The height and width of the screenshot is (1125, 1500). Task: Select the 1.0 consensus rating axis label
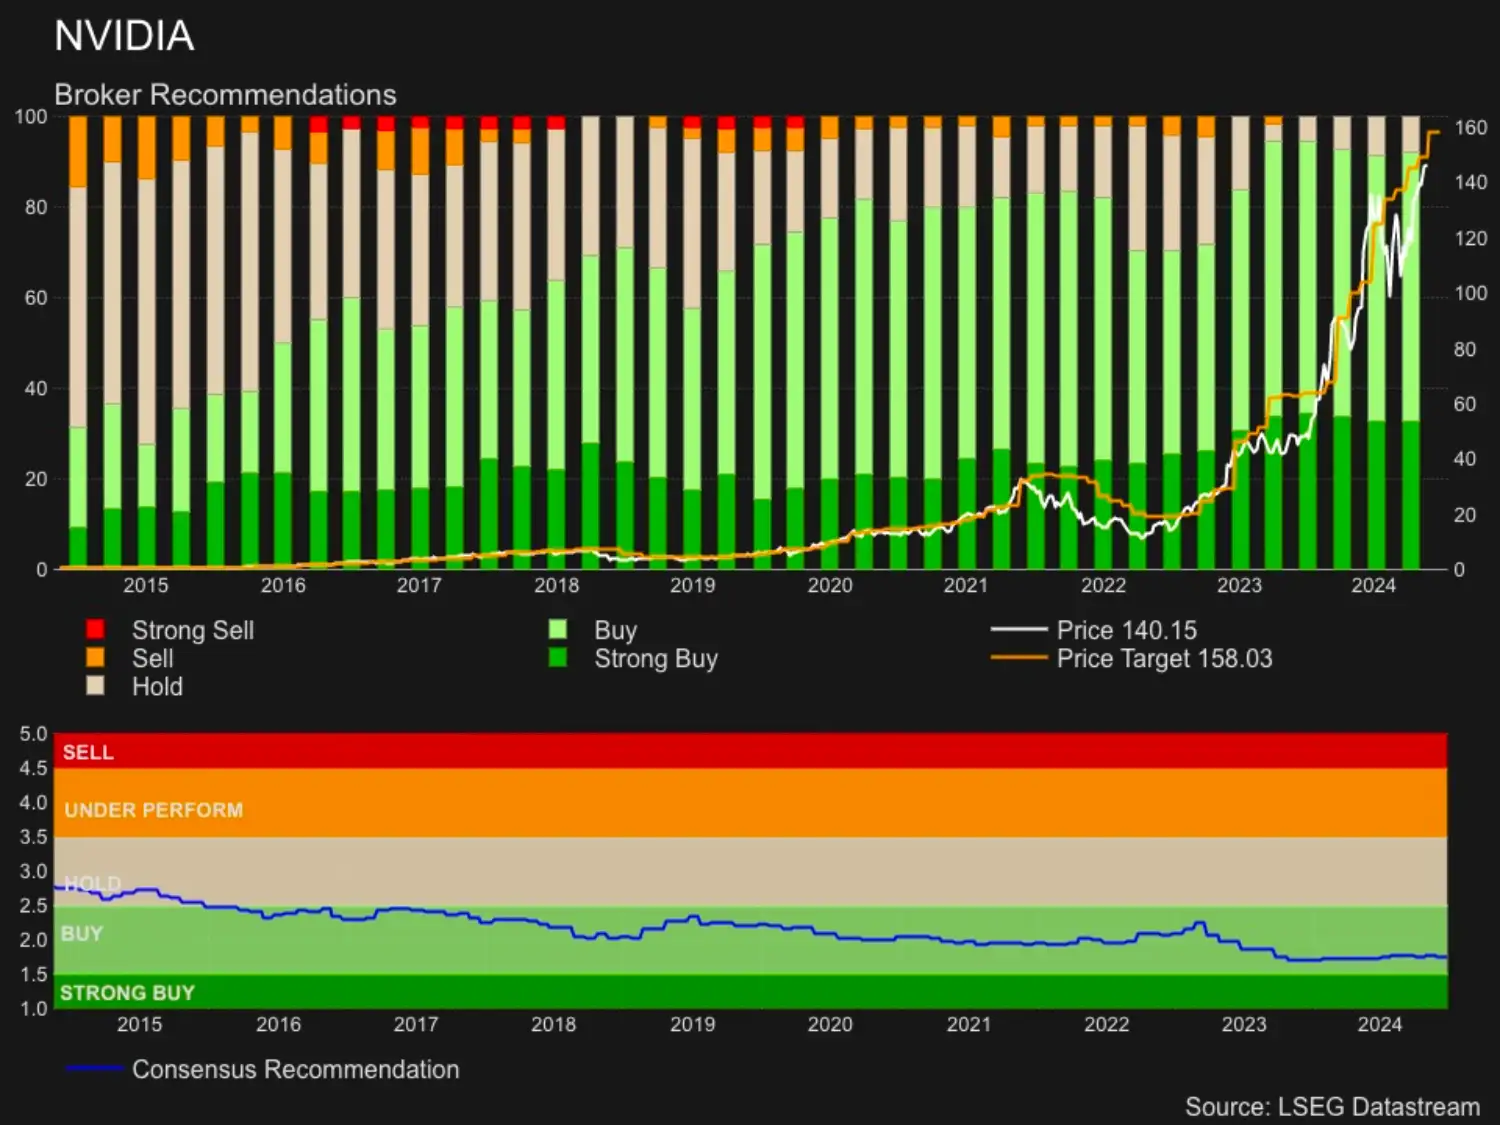click(34, 1008)
